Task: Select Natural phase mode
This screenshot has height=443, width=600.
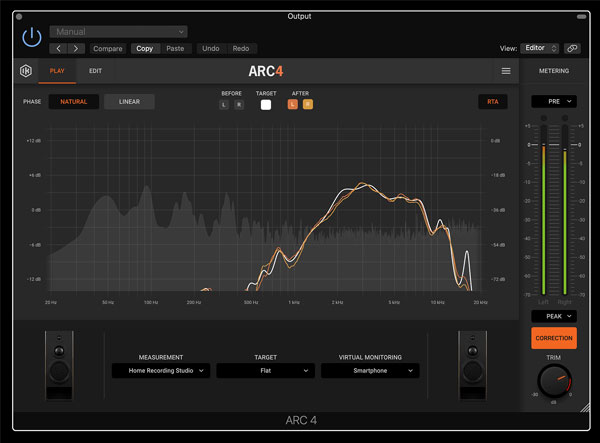Action: coord(73,102)
